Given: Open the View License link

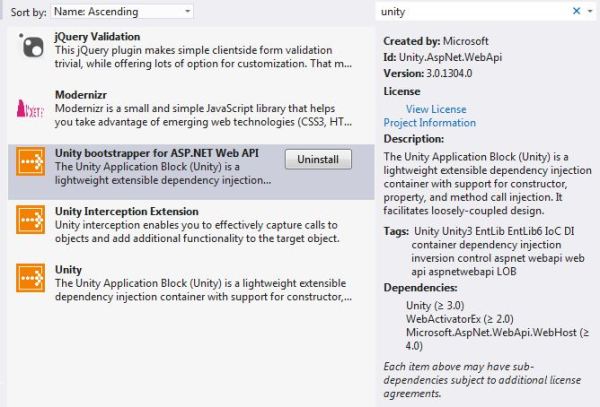Looking at the screenshot, I should [435, 109].
